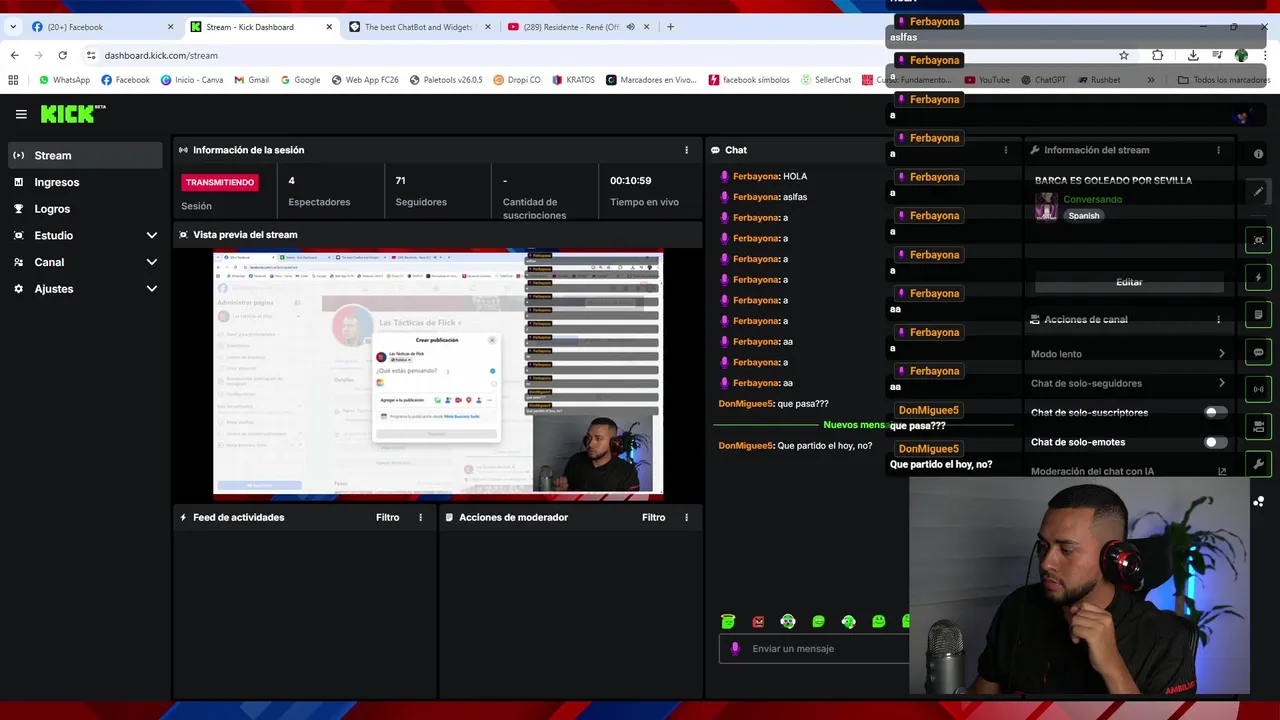Click Filtro in Feed de actividades
The height and width of the screenshot is (720, 1280).
click(x=387, y=517)
